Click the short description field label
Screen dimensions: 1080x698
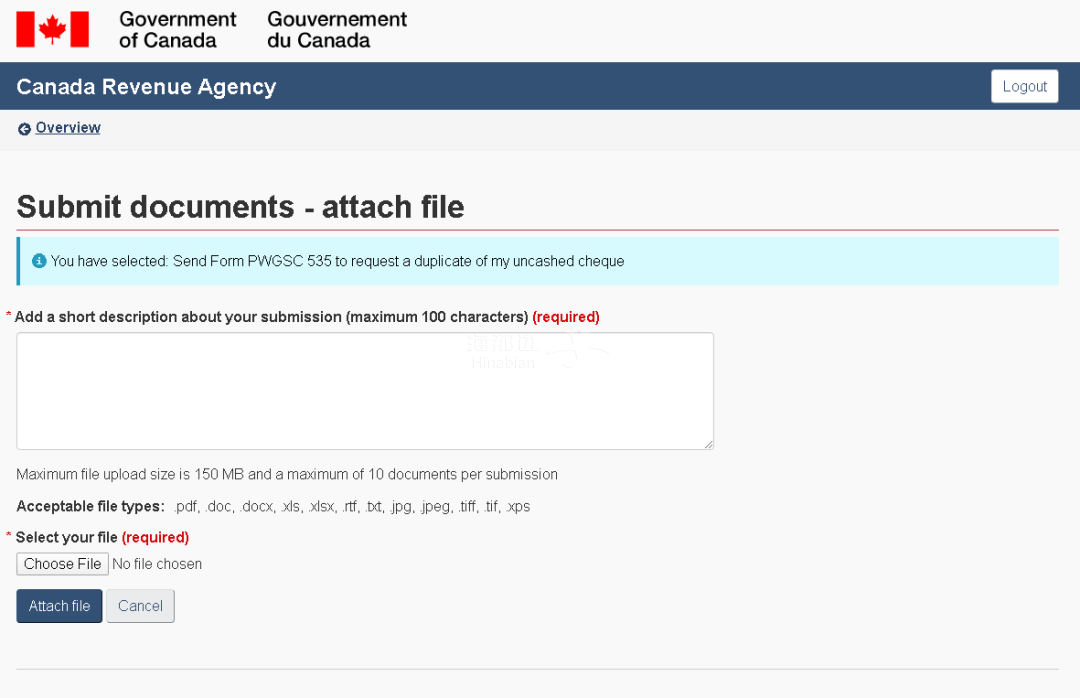(307, 317)
